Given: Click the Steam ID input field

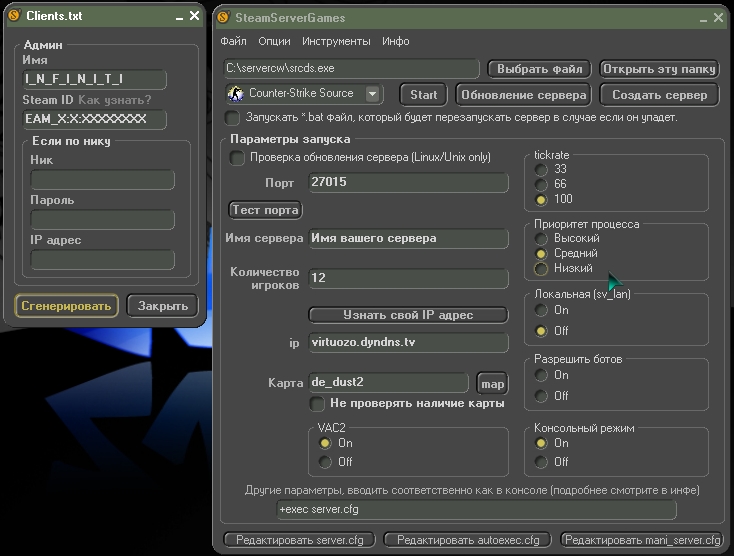Looking at the screenshot, I should [95, 119].
